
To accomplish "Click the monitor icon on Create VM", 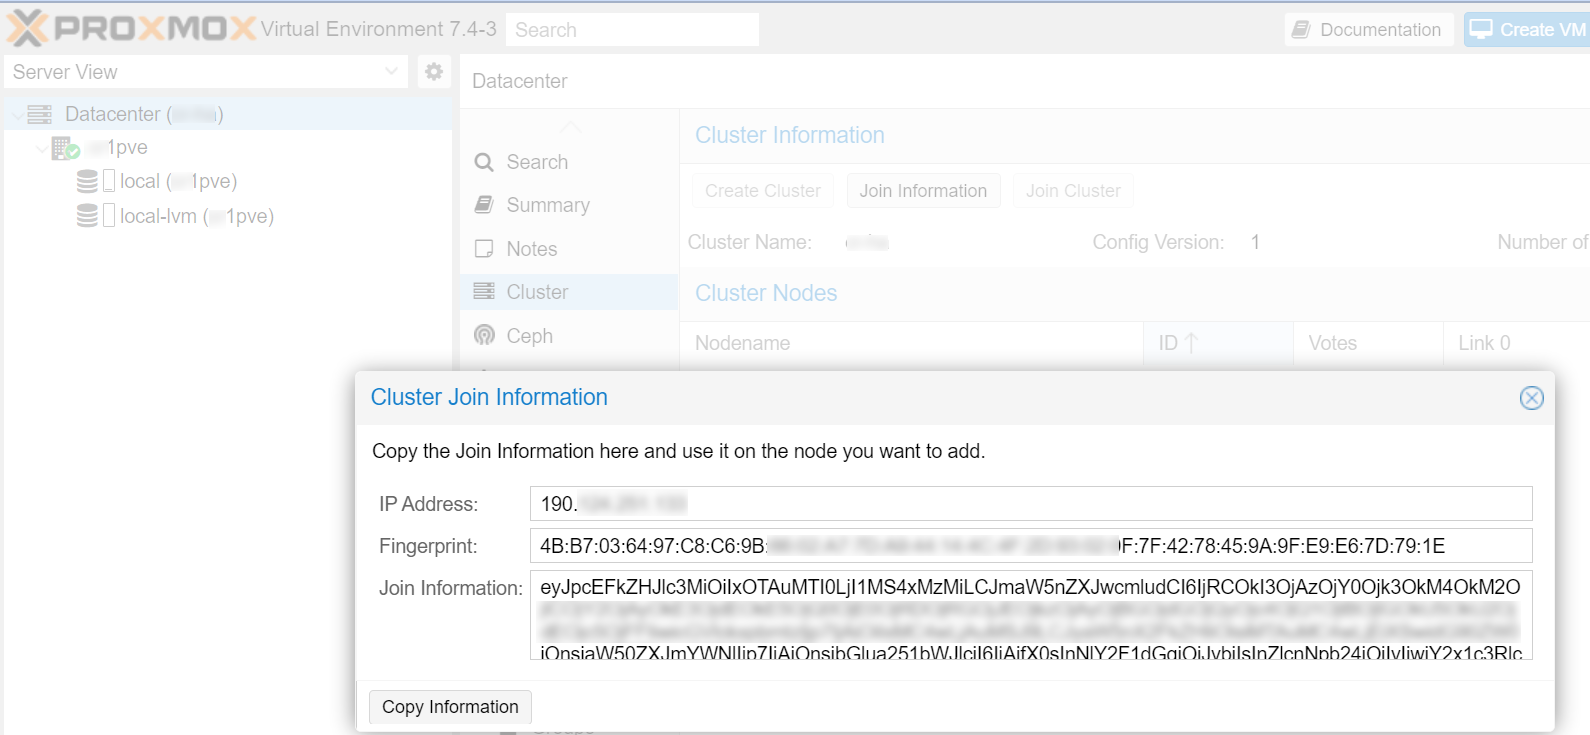I will click(1481, 29).
